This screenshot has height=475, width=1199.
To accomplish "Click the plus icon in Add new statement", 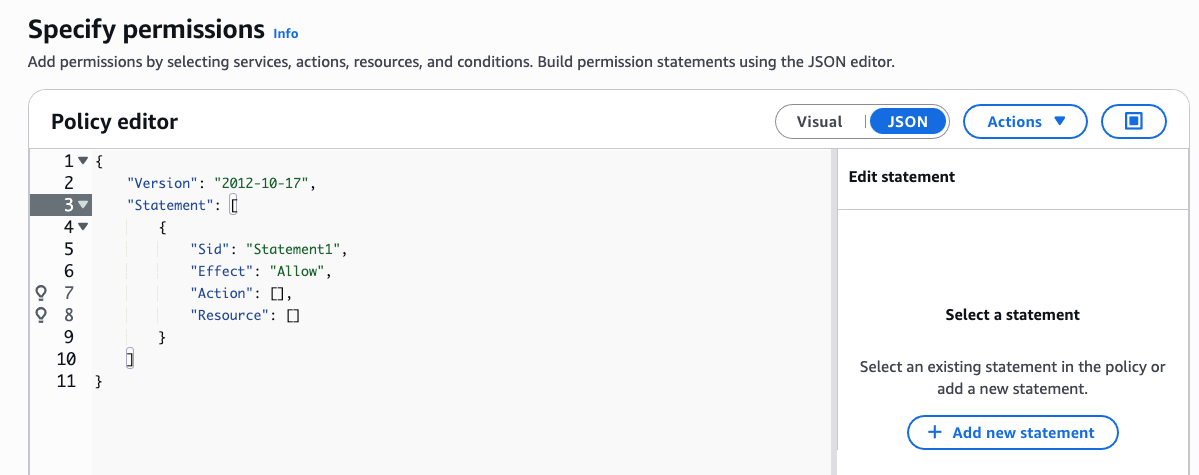I will click(x=935, y=433).
